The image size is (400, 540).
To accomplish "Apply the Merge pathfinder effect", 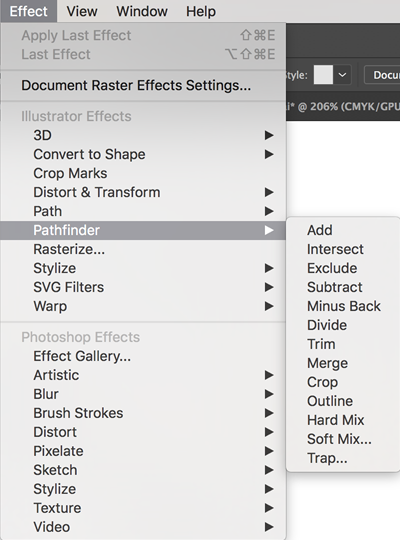I will (x=343, y=363).
